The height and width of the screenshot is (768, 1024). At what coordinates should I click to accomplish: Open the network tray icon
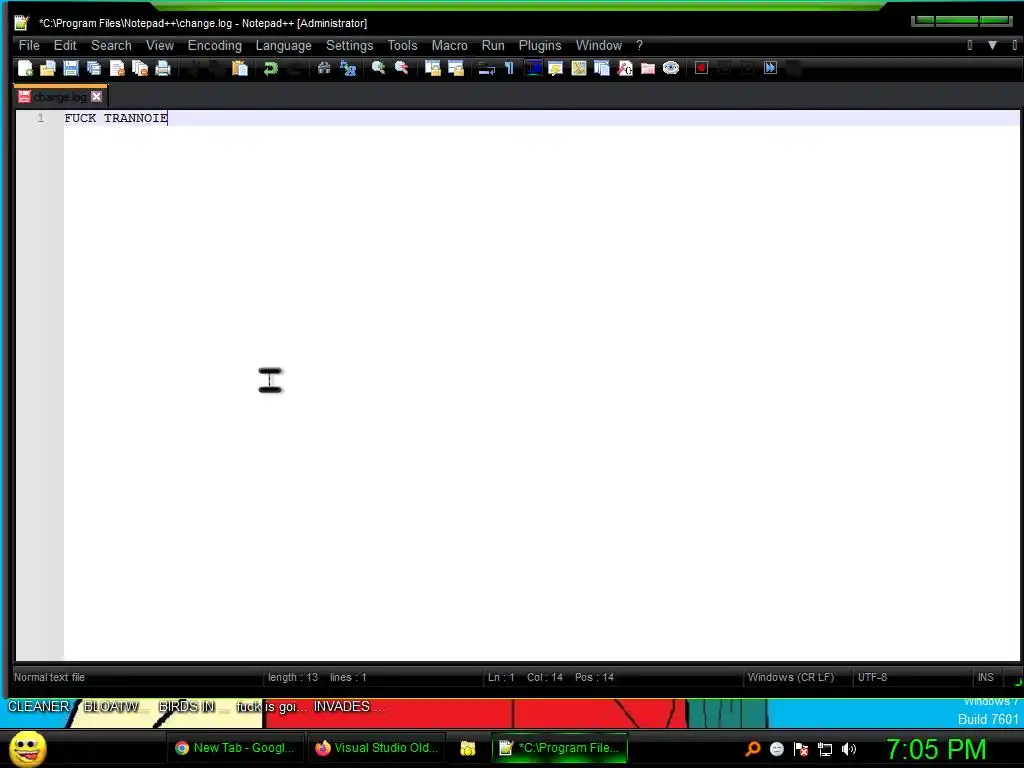click(x=825, y=749)
